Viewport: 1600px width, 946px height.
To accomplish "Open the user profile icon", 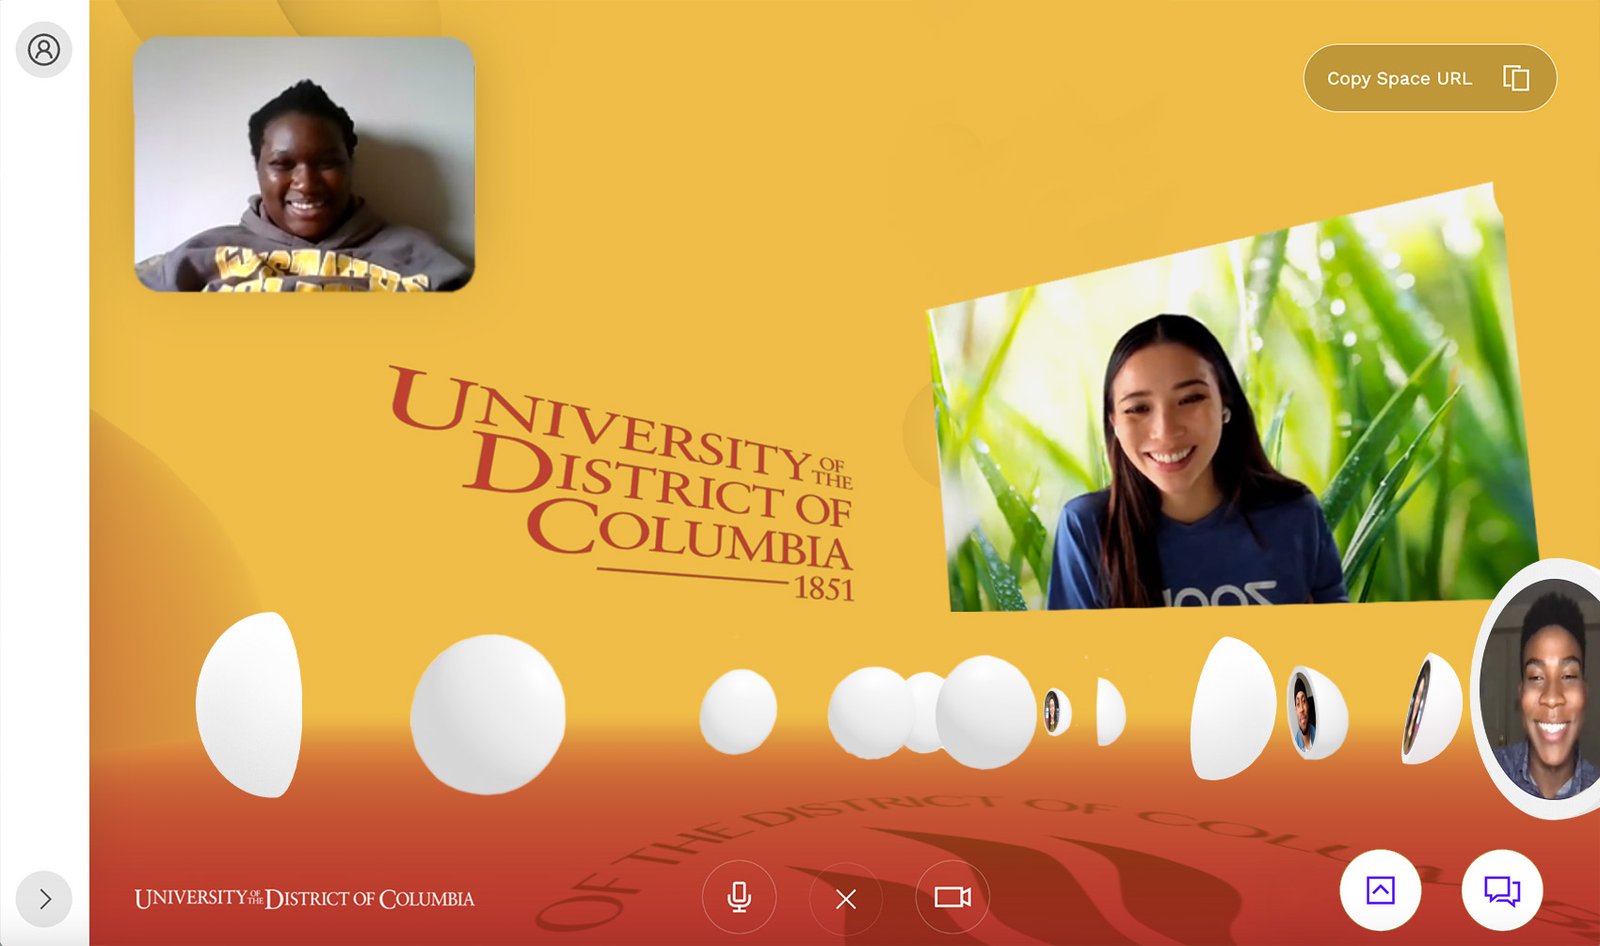I will 44,50.
